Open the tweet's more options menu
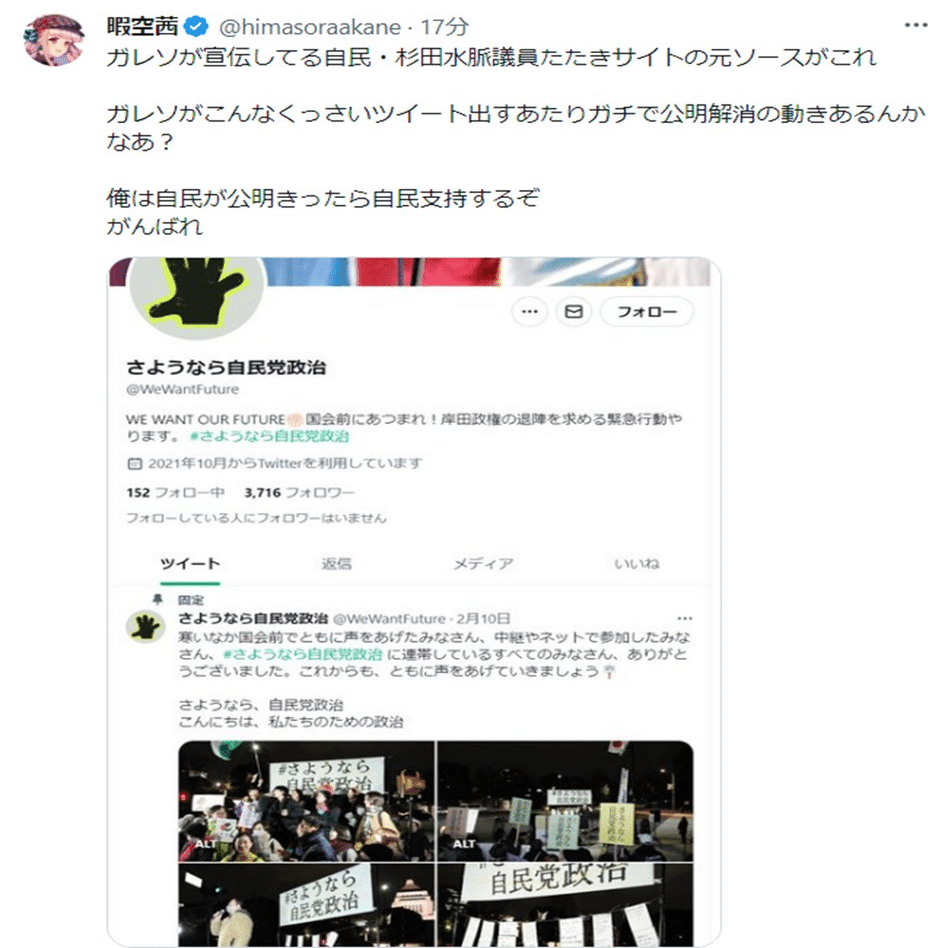The image size is (948, 948). pos(915,25)
